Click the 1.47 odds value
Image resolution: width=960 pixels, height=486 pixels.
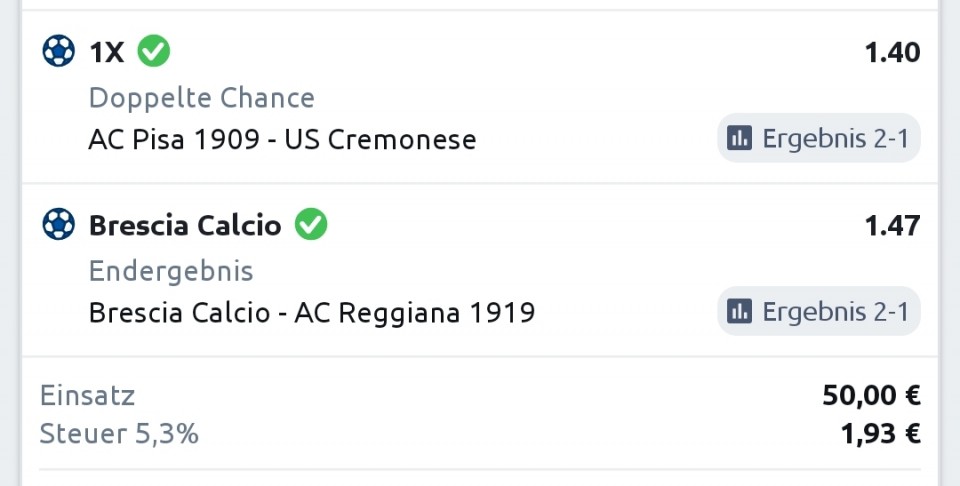point(892,226)
